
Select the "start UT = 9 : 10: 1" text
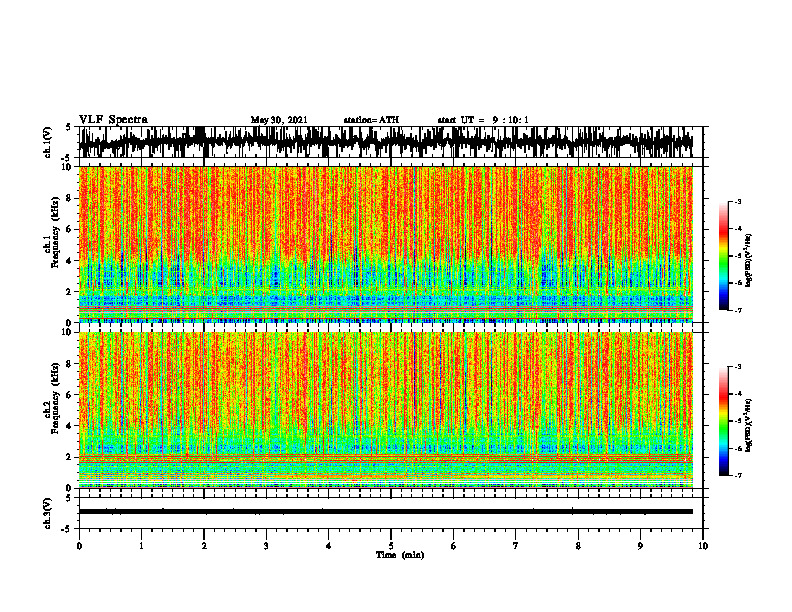point(483,120)
